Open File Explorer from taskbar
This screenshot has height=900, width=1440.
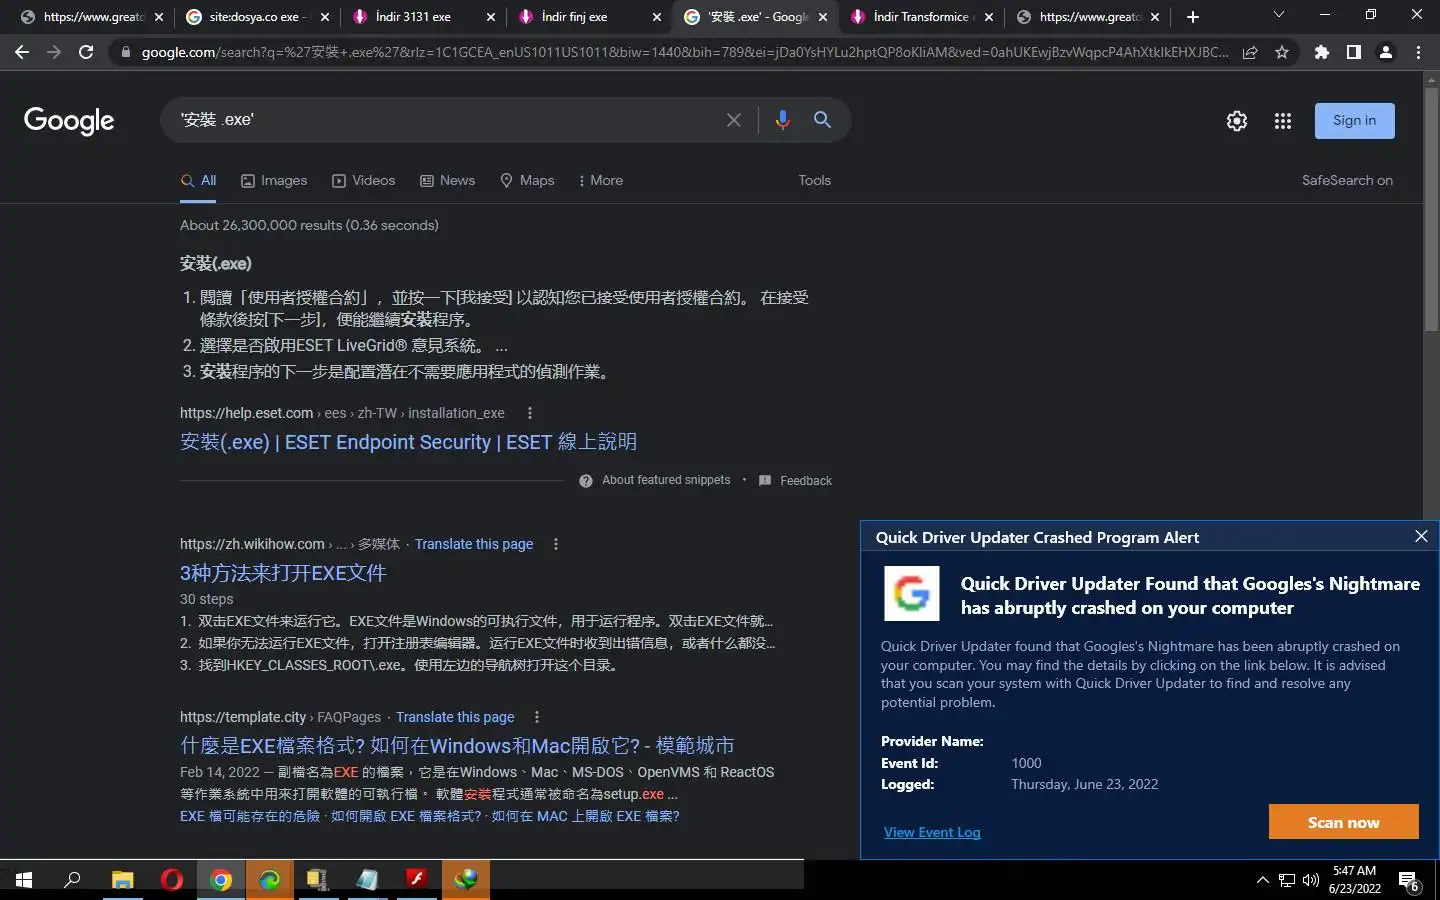[122, 880]
